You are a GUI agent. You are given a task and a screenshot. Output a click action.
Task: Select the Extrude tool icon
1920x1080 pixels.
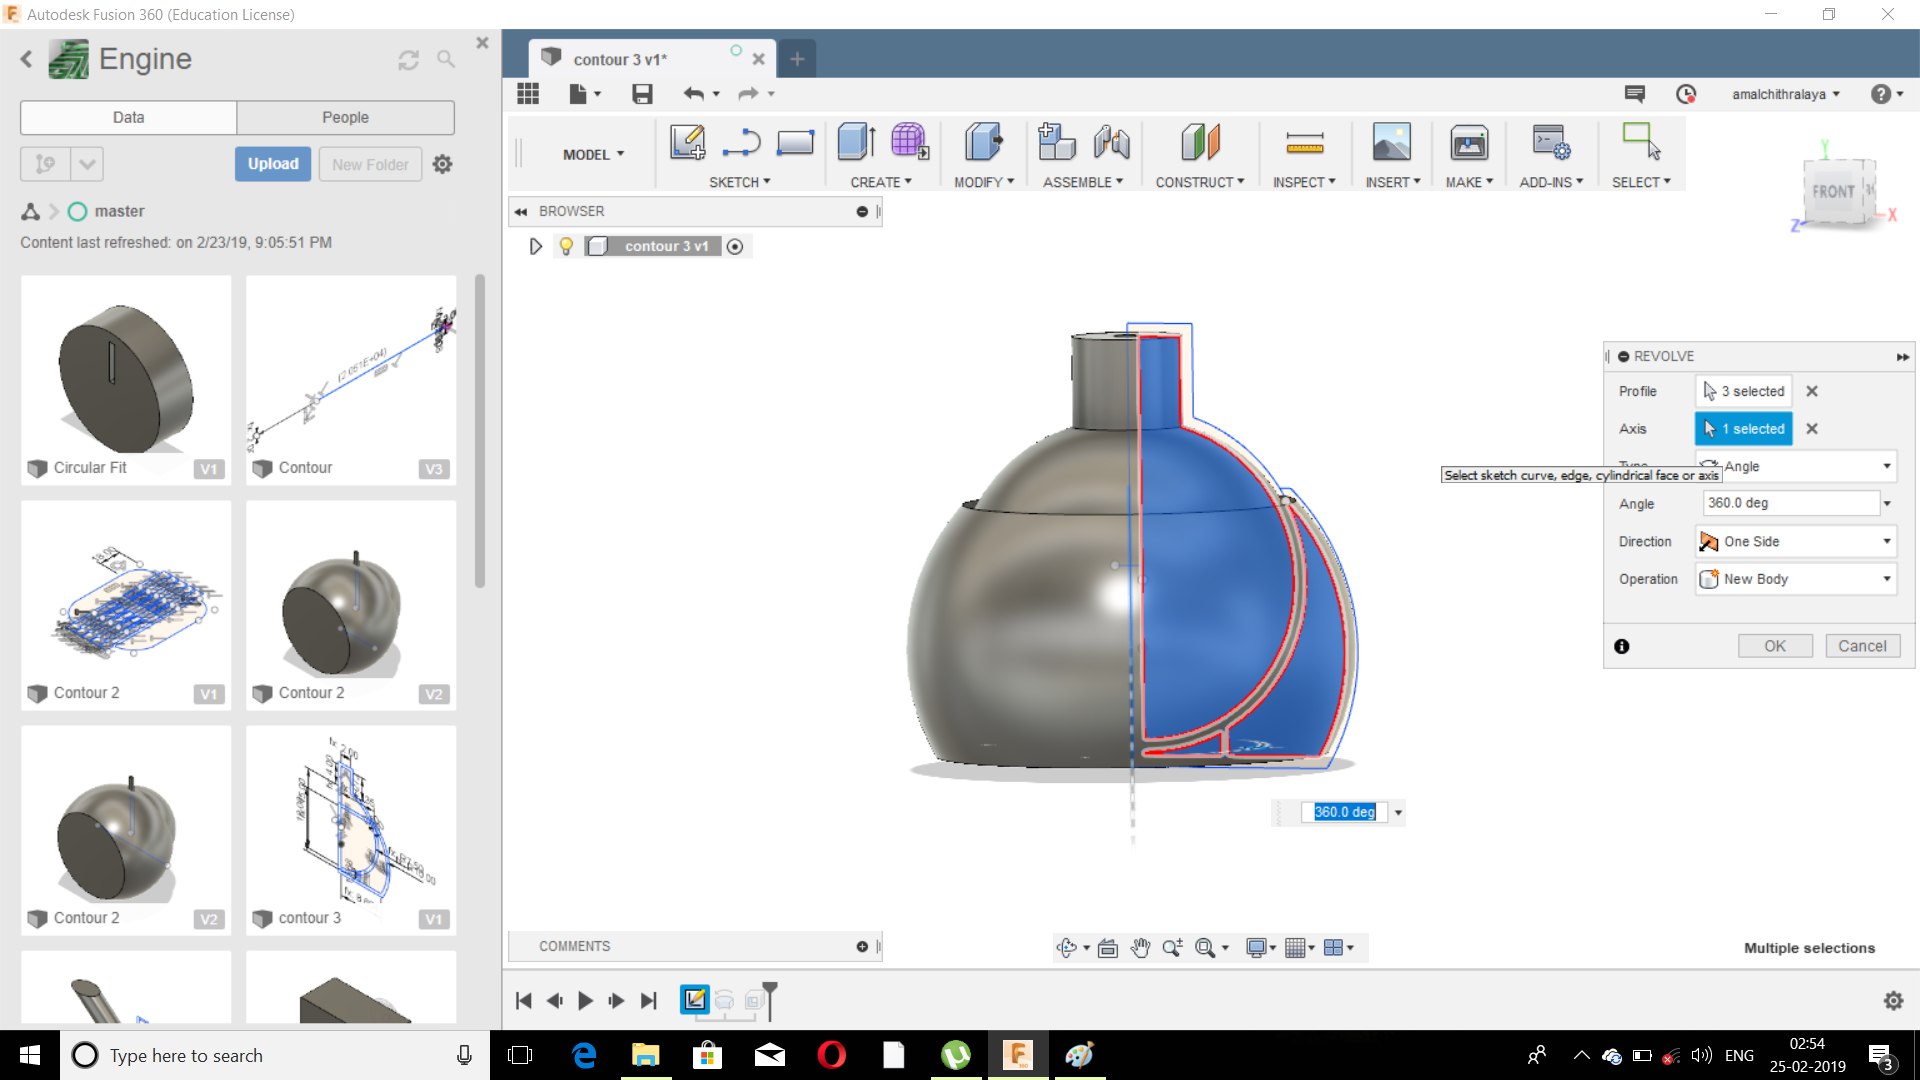click(x=856, y=143)
